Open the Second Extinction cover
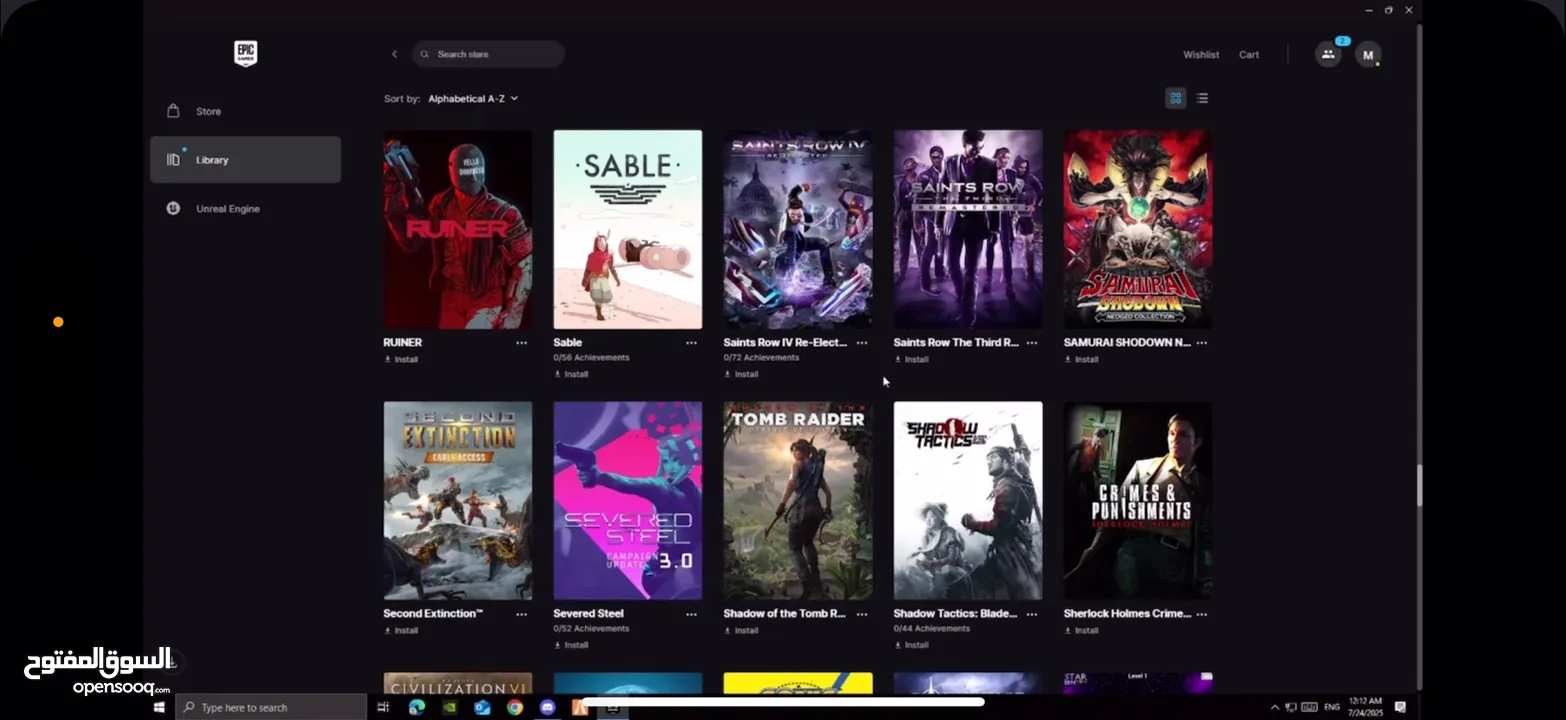The height and width of the screenshot is (720, 1566). 458,500
